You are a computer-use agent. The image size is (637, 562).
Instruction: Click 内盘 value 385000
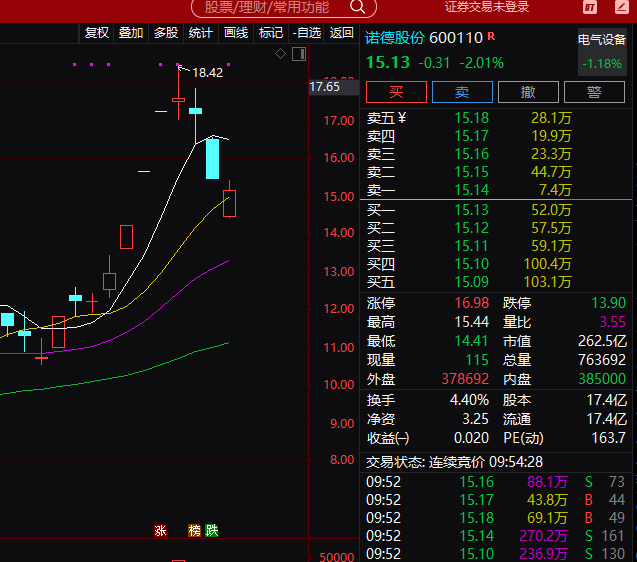[602, 379]
